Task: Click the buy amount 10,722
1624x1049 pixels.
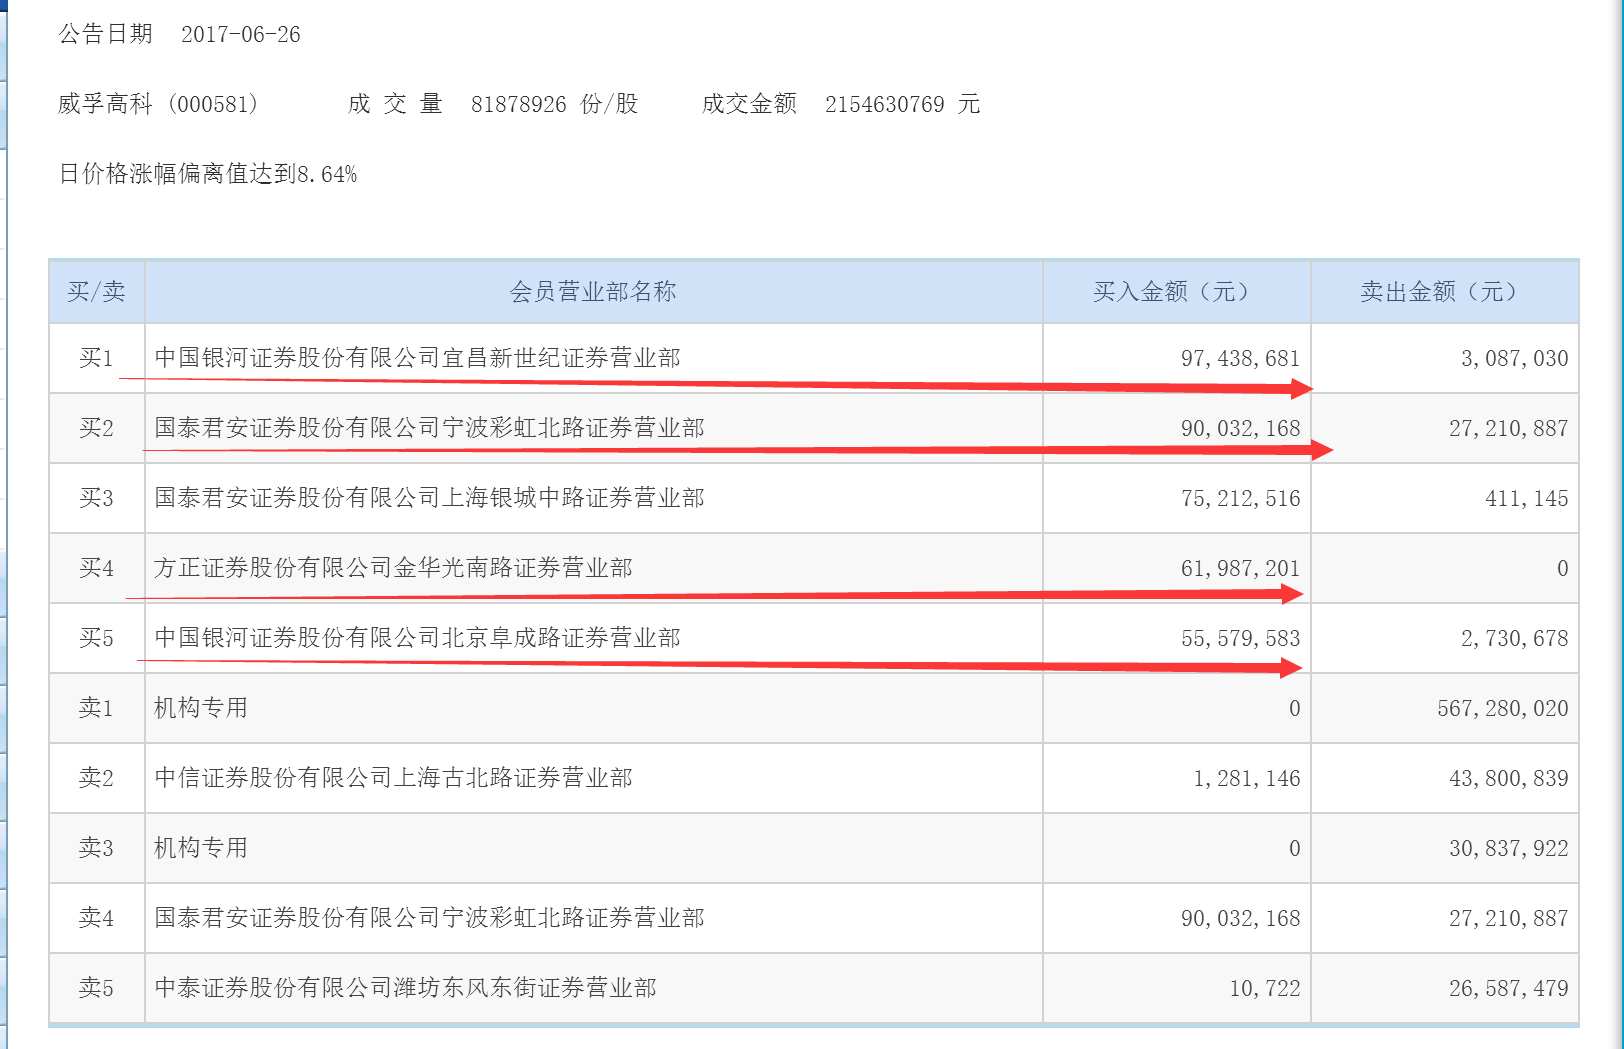Action: 1265,988
